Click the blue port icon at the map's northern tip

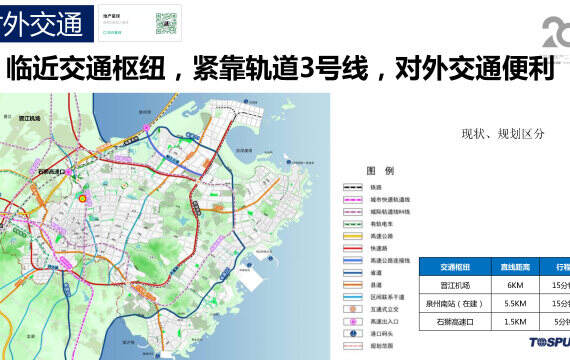246,101
